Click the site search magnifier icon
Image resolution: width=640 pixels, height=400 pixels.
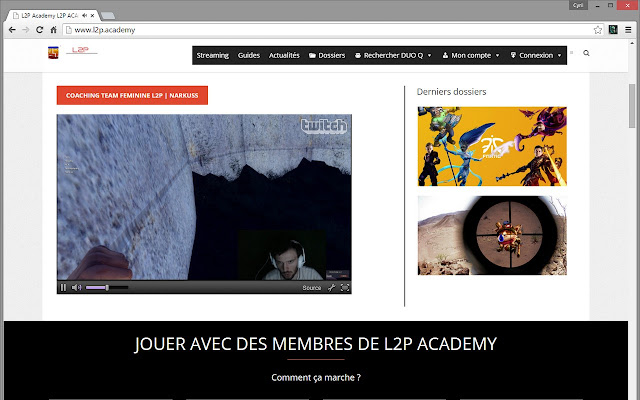coord(586,53)
